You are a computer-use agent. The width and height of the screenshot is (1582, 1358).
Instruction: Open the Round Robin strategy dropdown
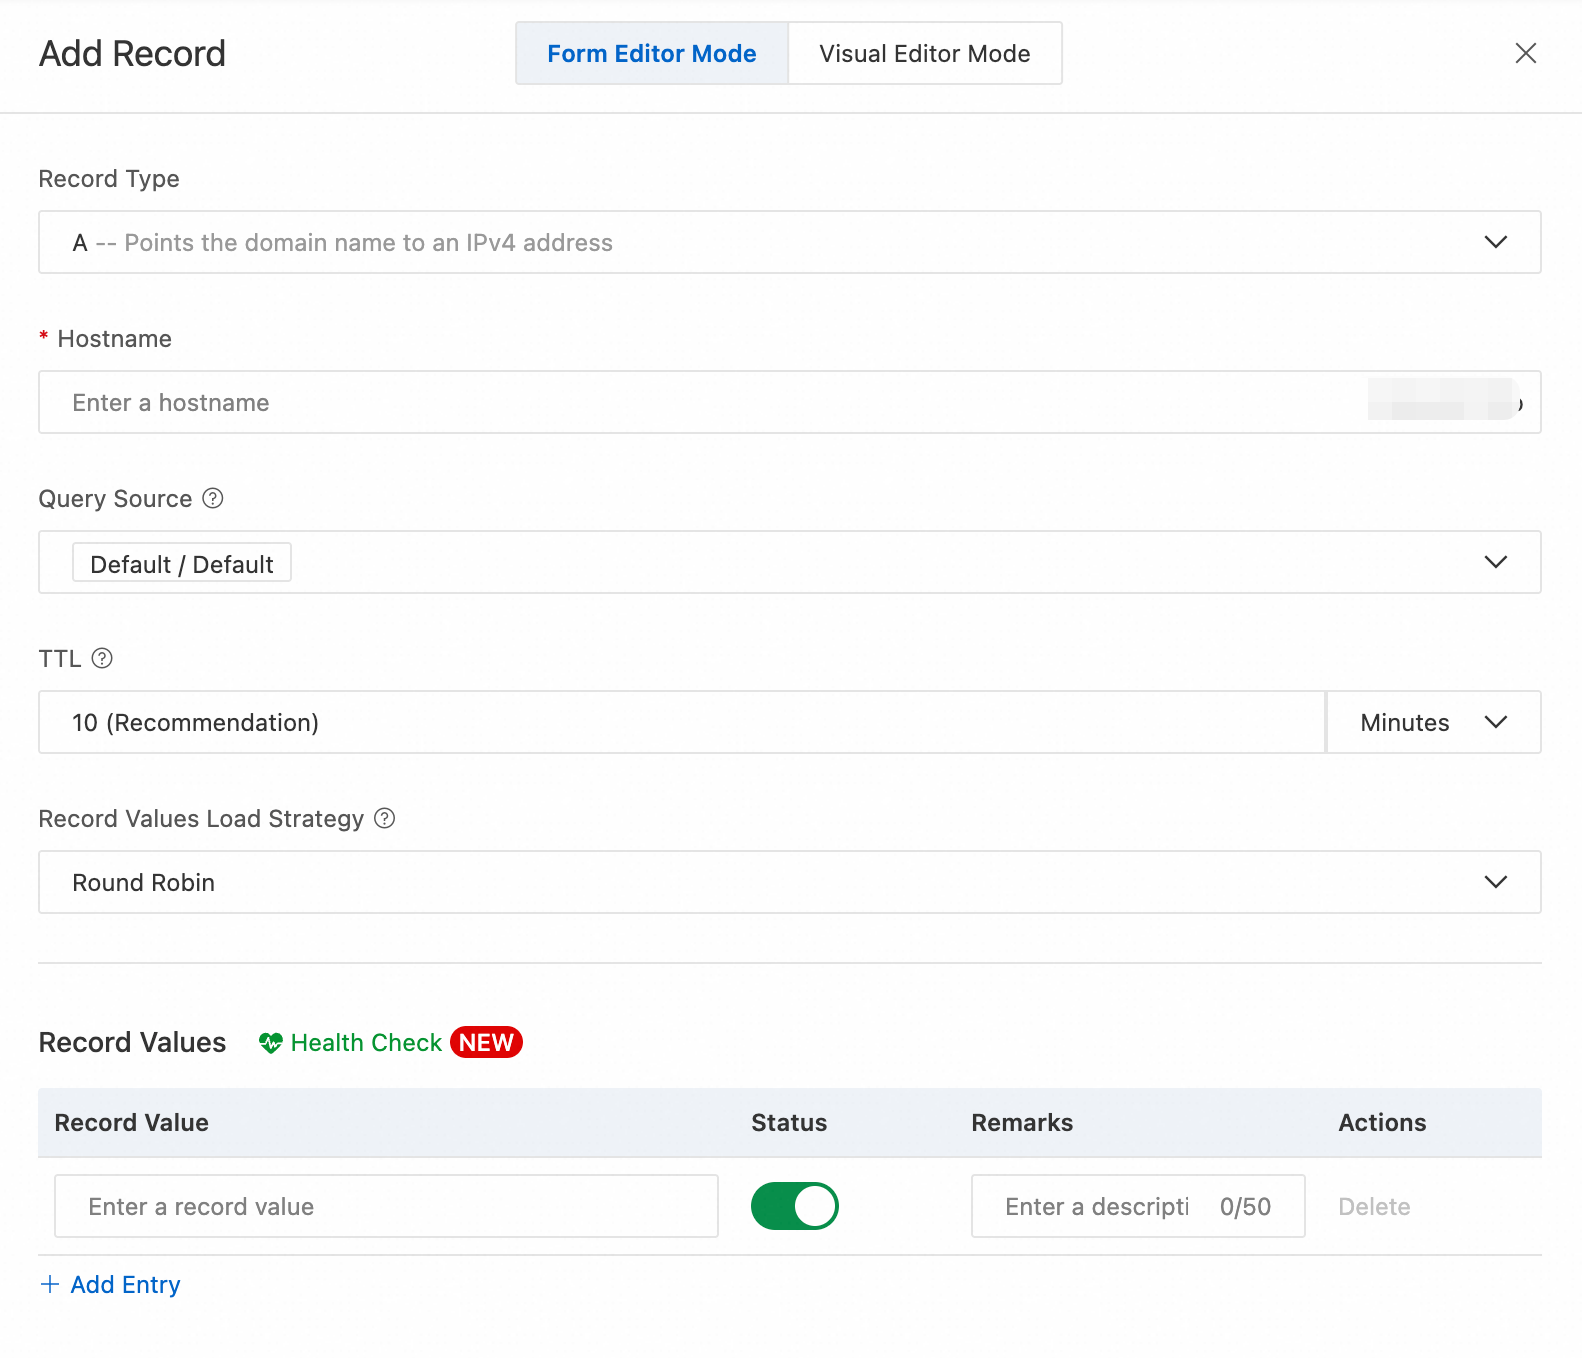point(789,882)
